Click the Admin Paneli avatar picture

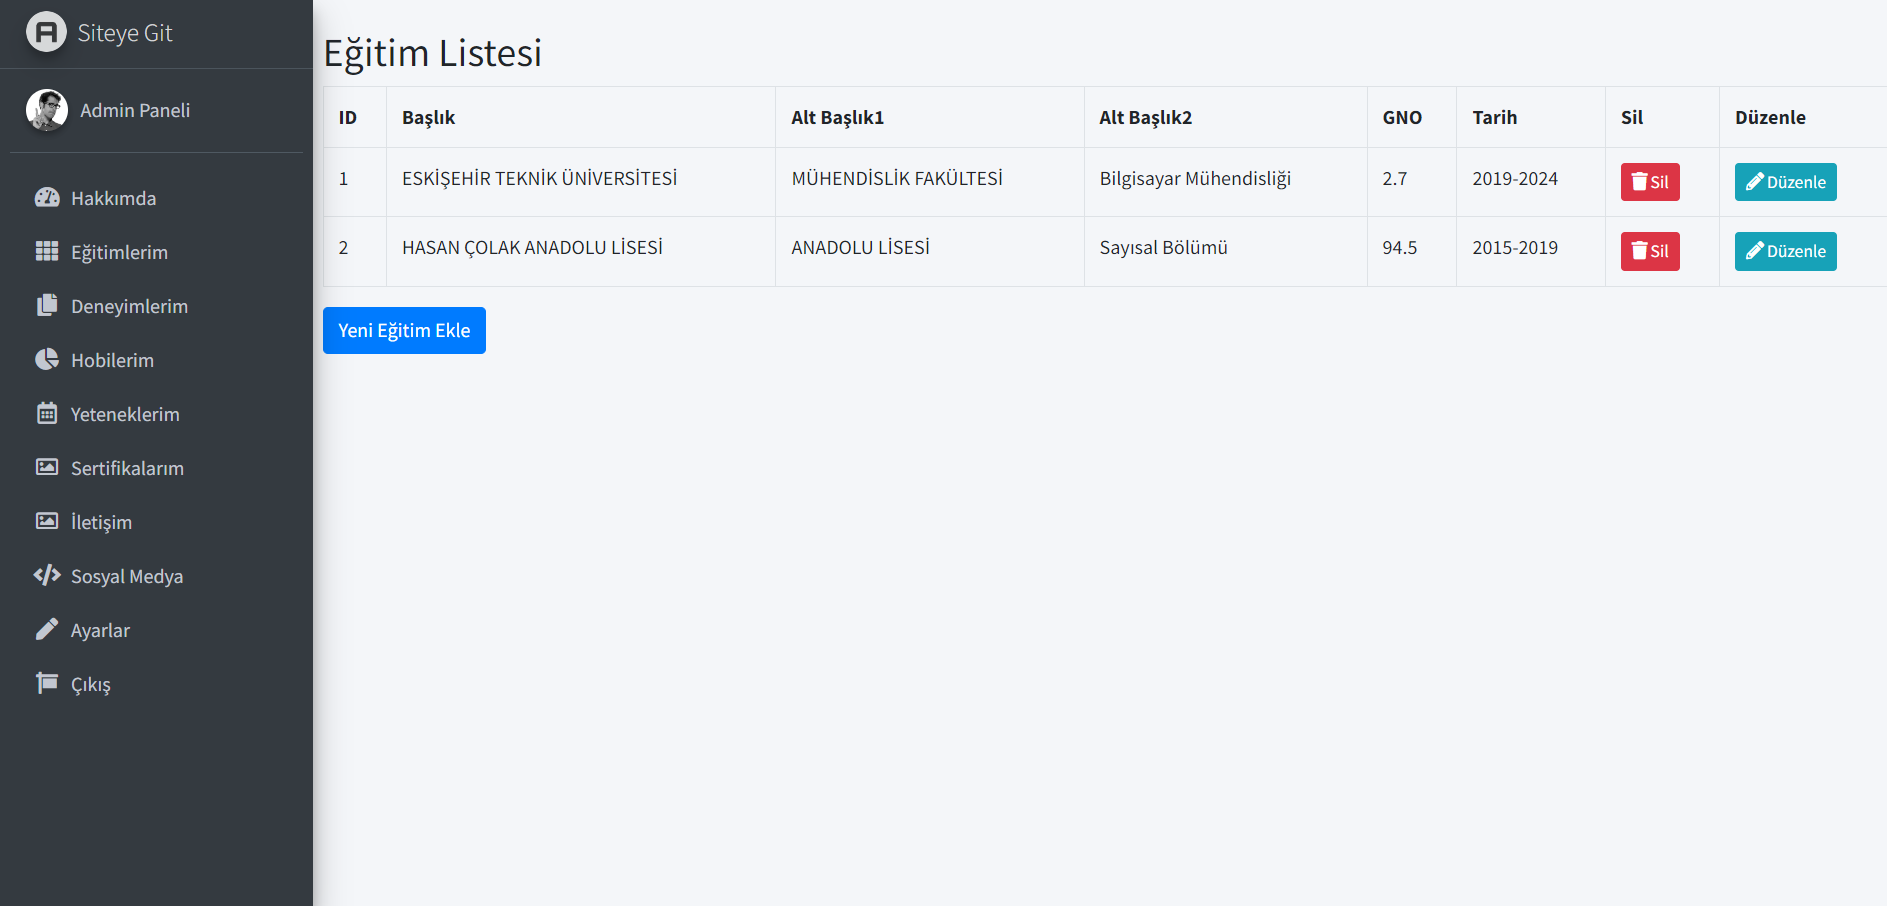point(47,110)
